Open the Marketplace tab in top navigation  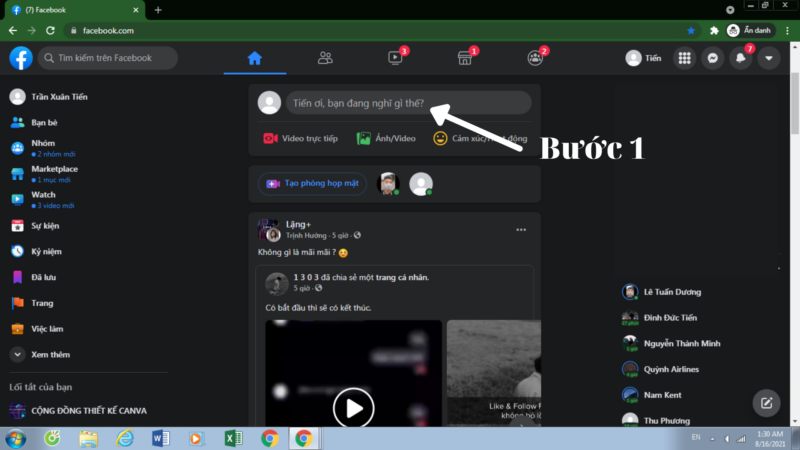tap(465, 58)
